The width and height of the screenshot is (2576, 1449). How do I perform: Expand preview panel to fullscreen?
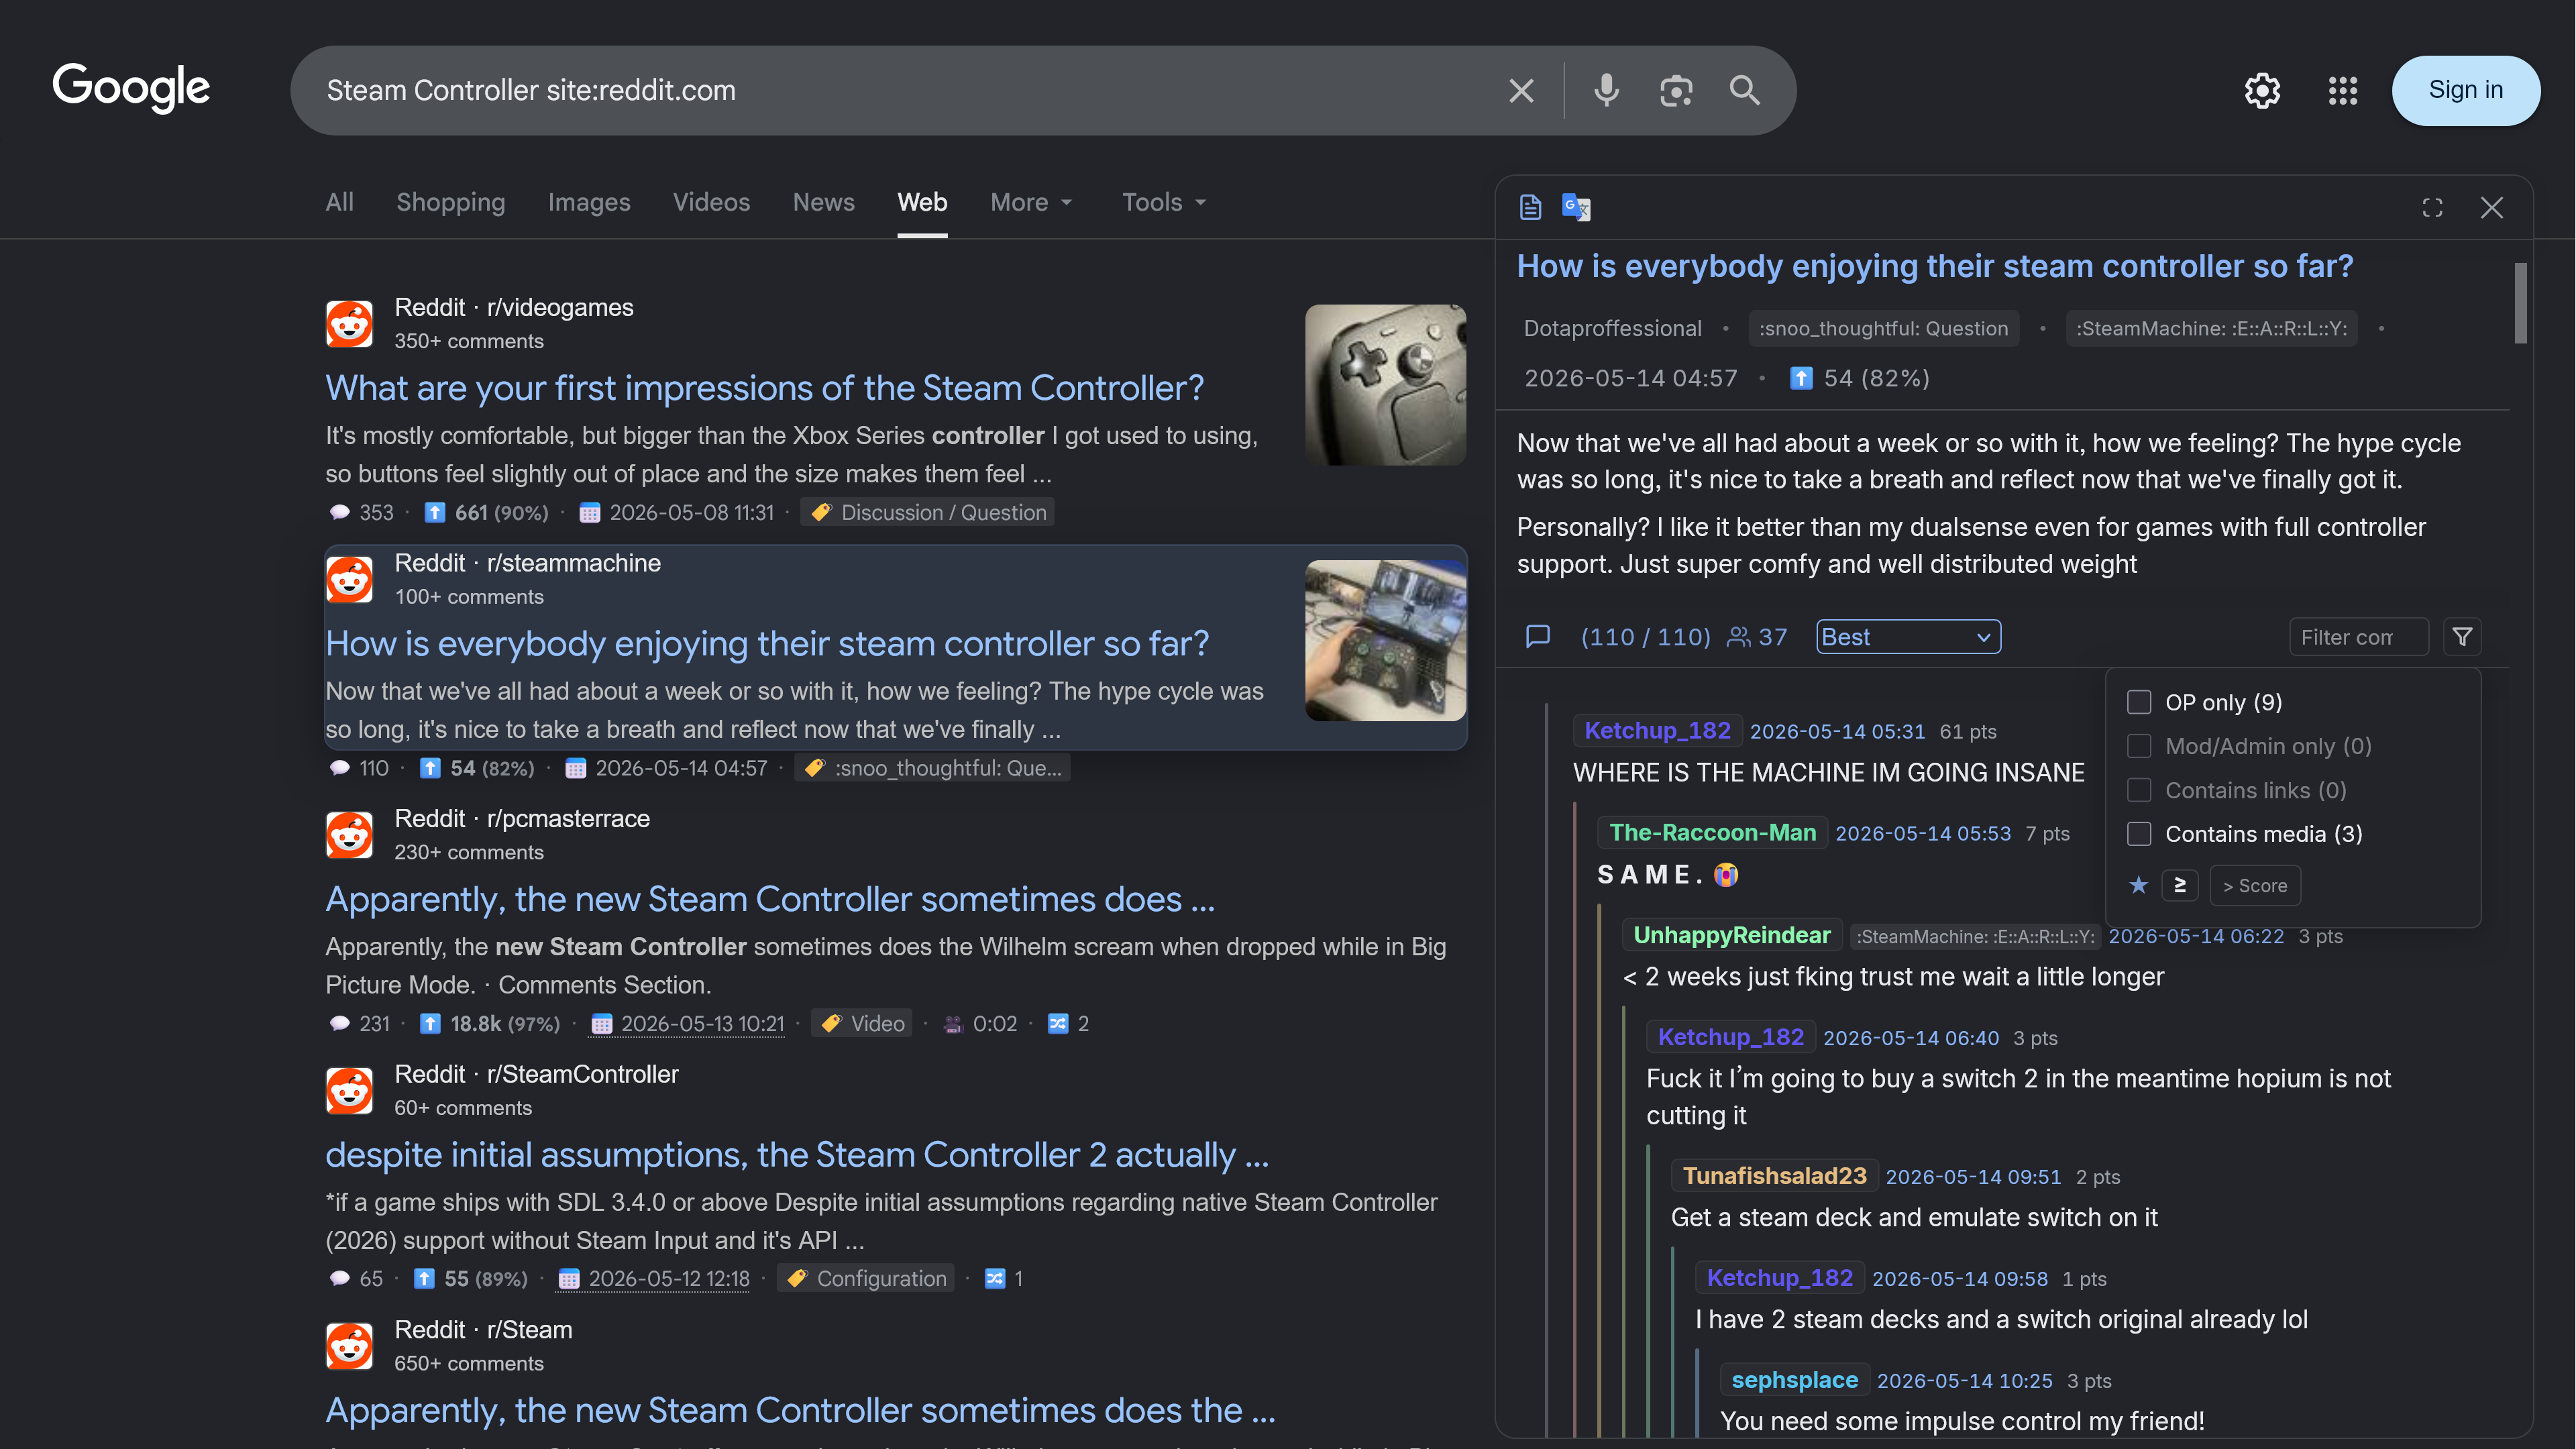pos(2432,207)
